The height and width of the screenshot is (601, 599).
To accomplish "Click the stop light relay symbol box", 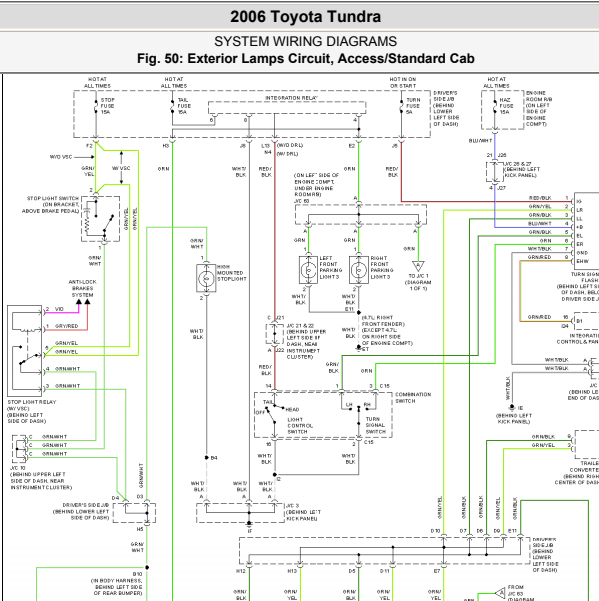I will click(25, 351).
